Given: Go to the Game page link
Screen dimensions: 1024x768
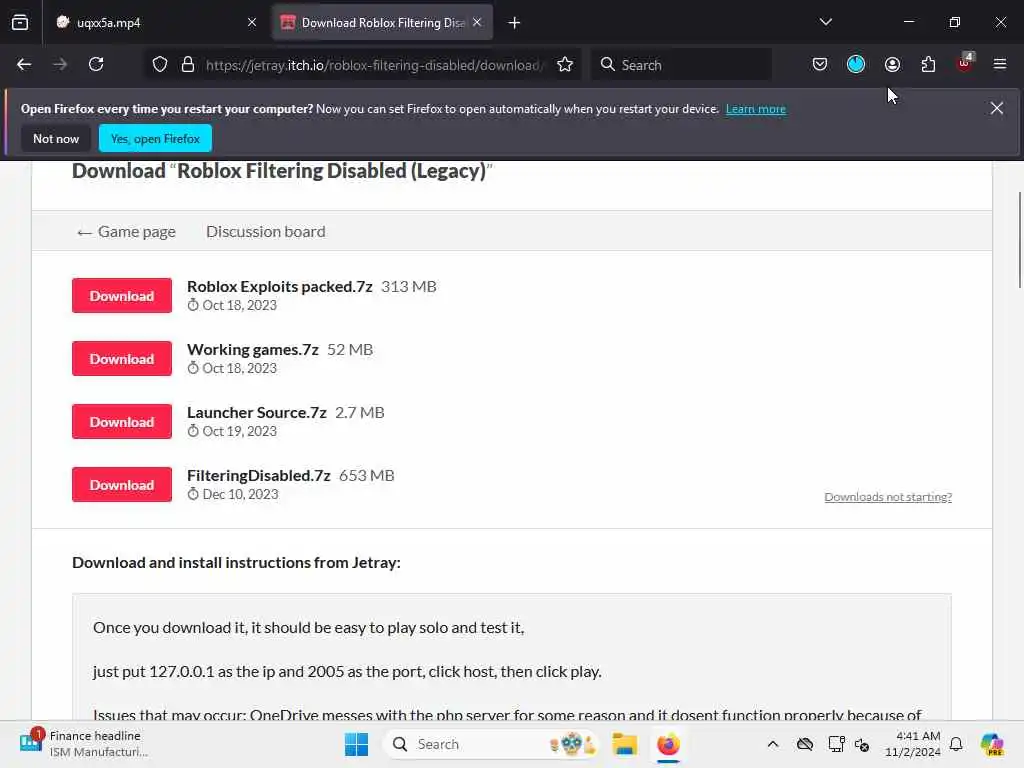Looking at the screenshot, I should pos(126,232).
